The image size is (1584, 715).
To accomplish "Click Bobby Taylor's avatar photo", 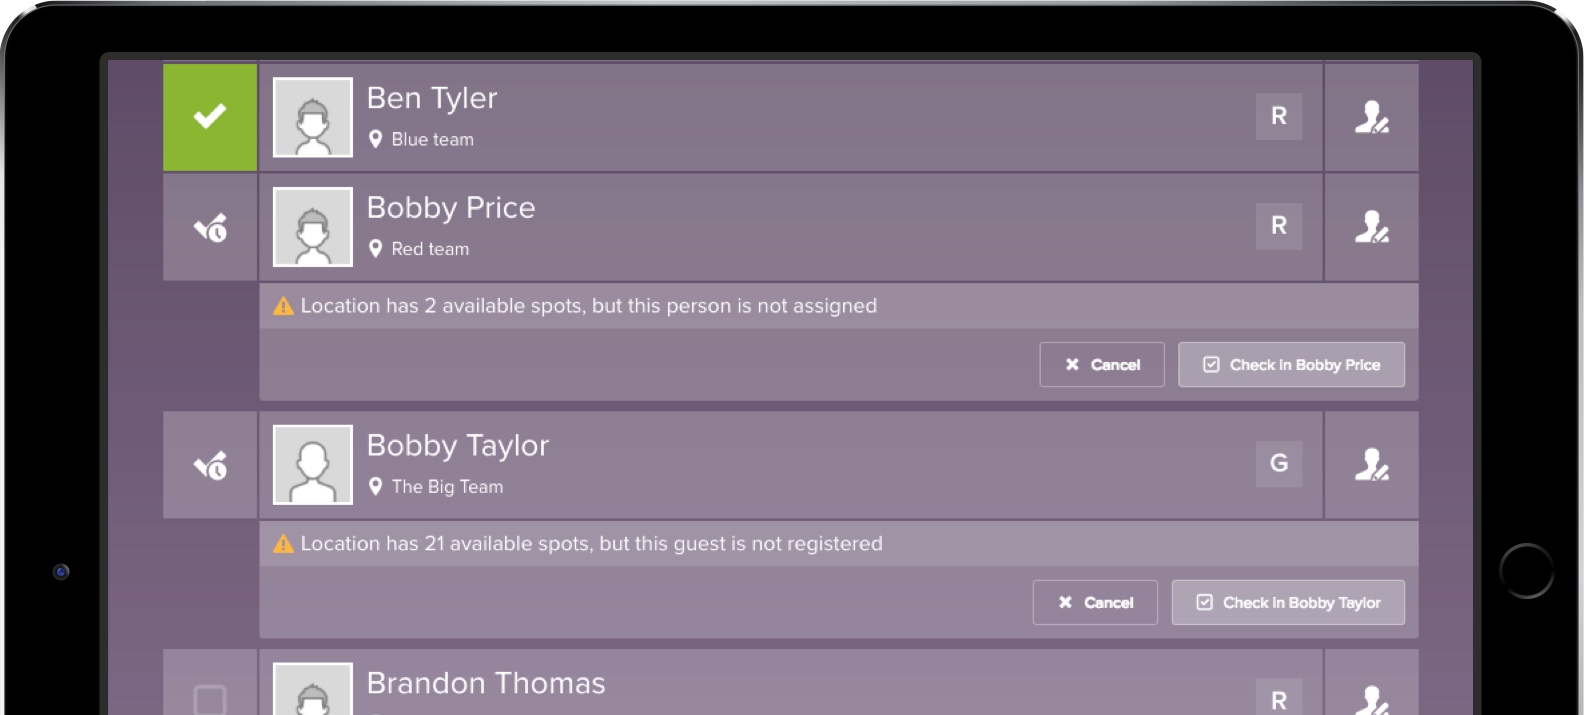I will (x=313, y=465).
